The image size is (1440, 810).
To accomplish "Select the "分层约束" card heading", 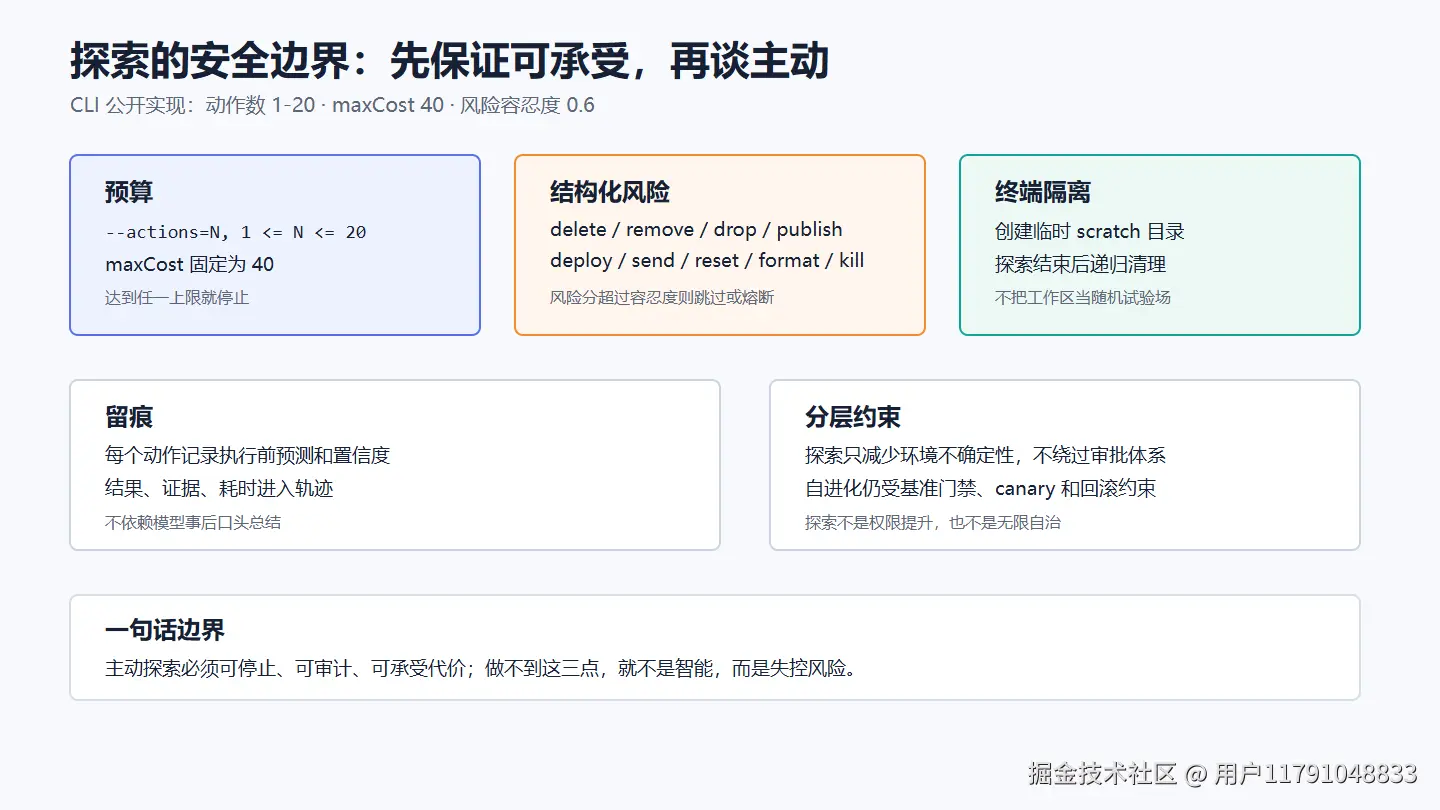I will tap(853, 417).
